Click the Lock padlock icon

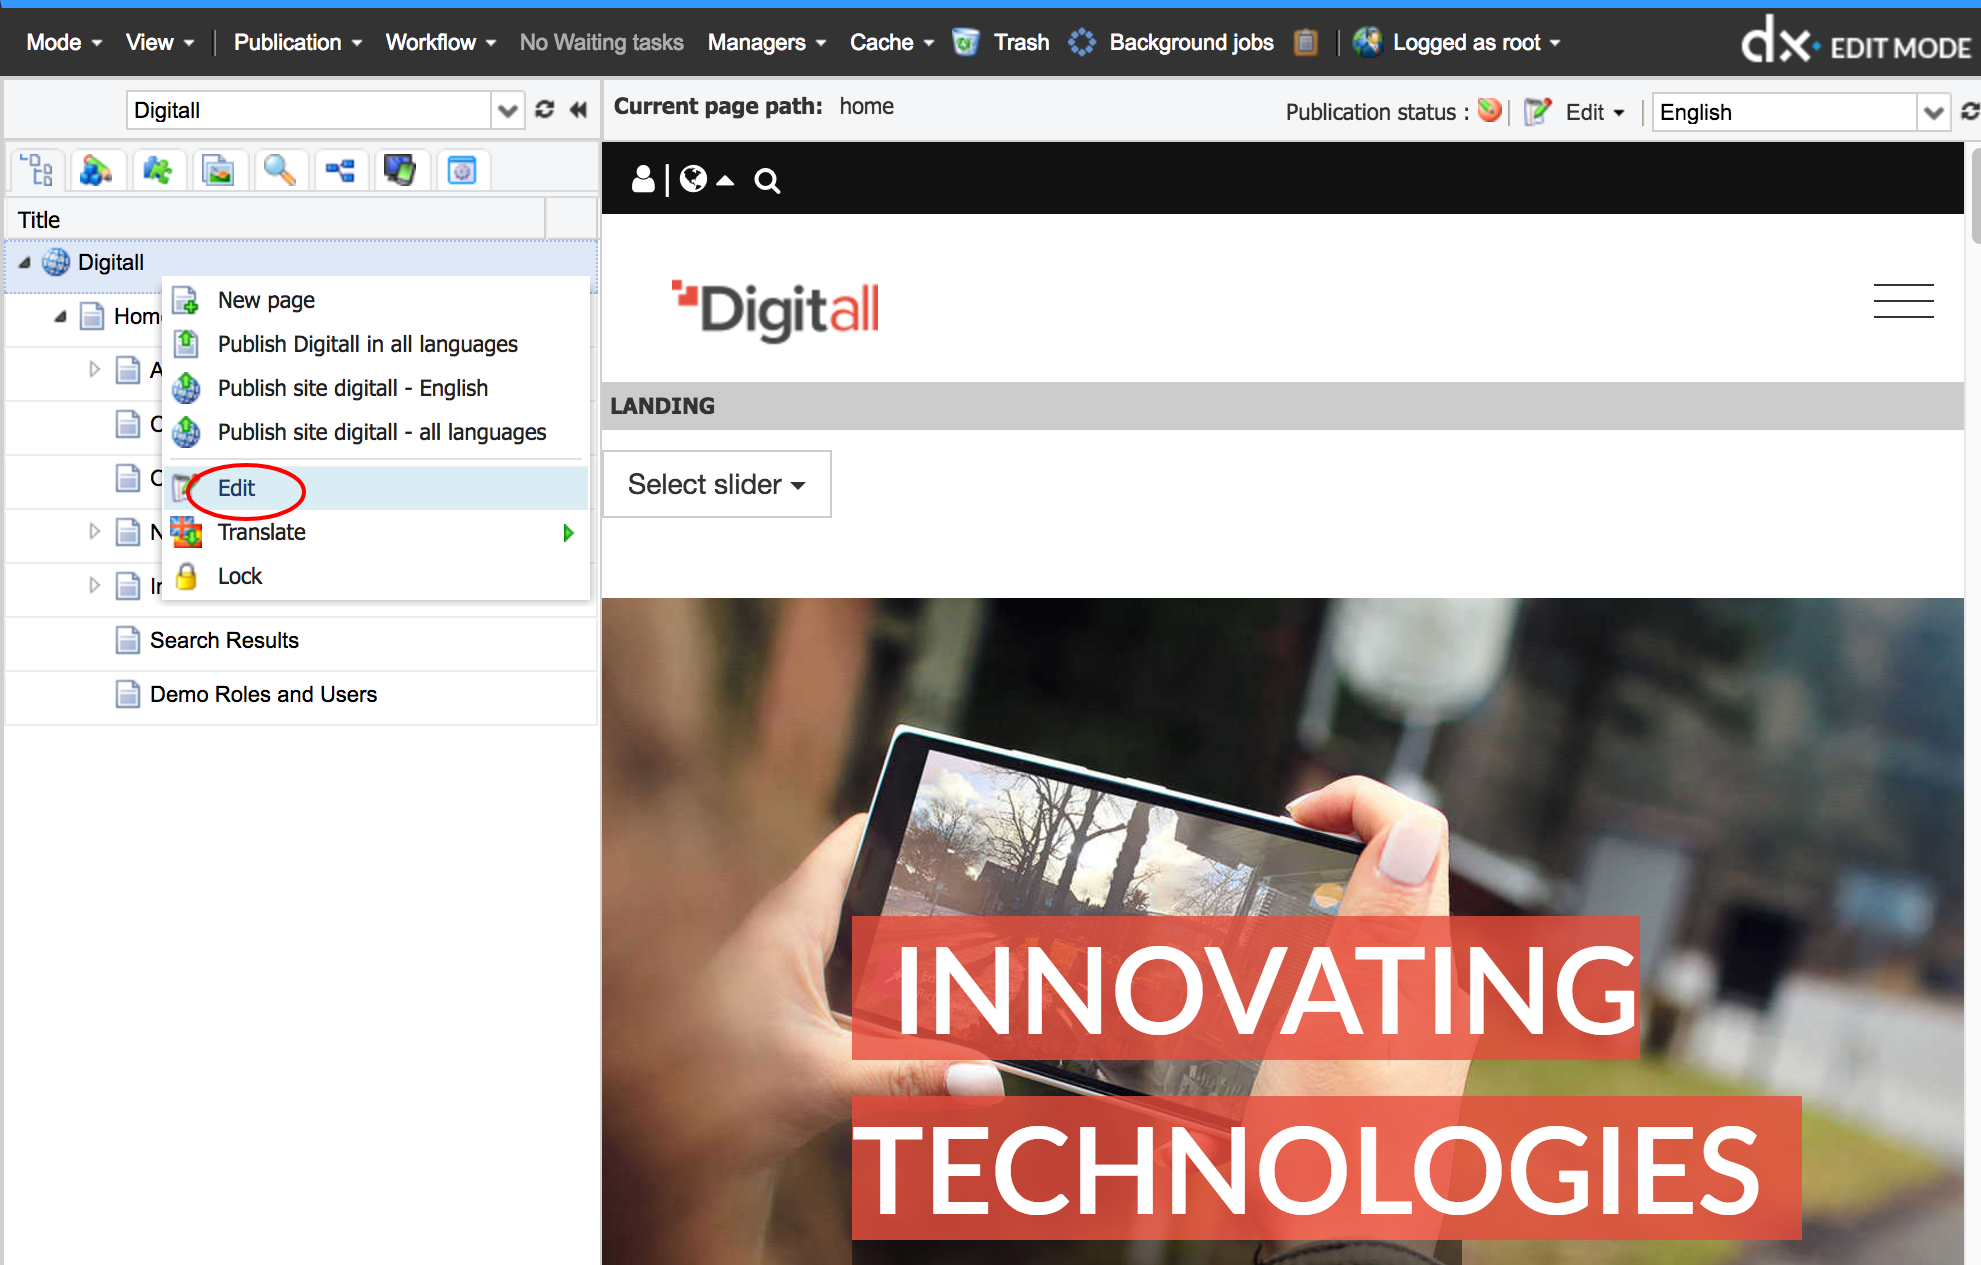pyautogui.click(x=186, y=576)
